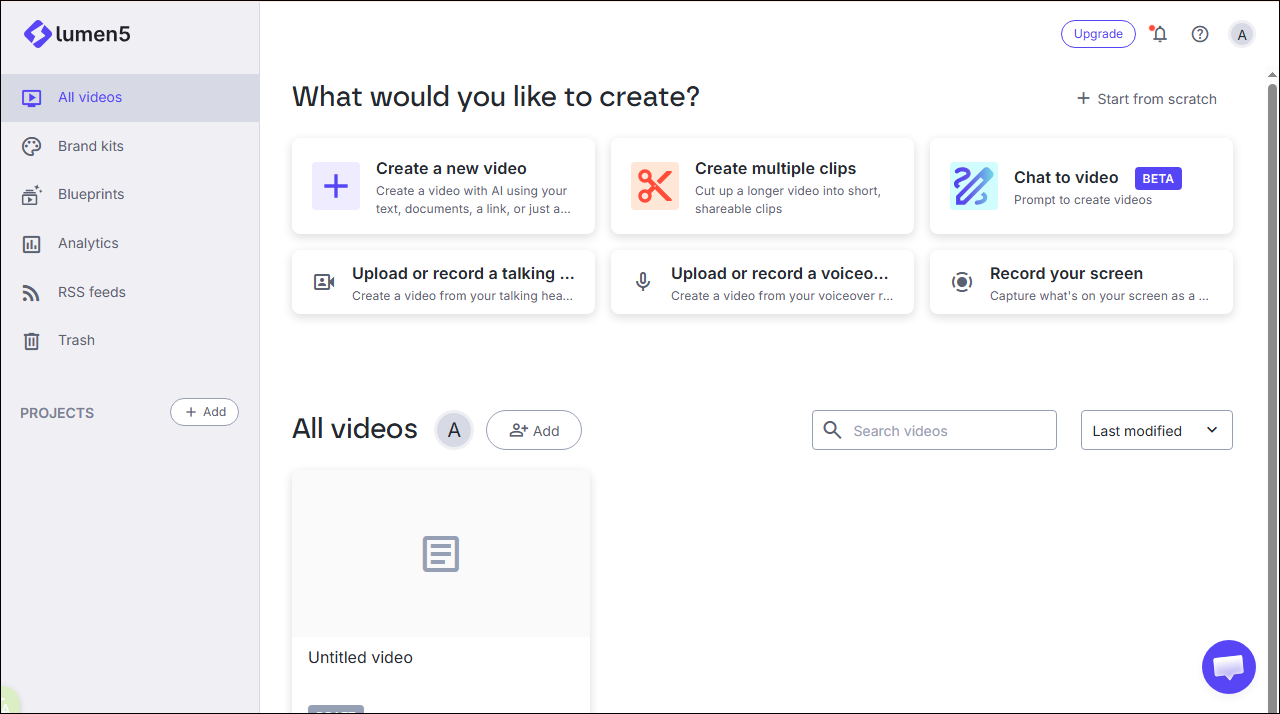Open the notifications bell
Viewport: 1280px width, 714px height.
pyautogui.click(x=1159, y=33)
